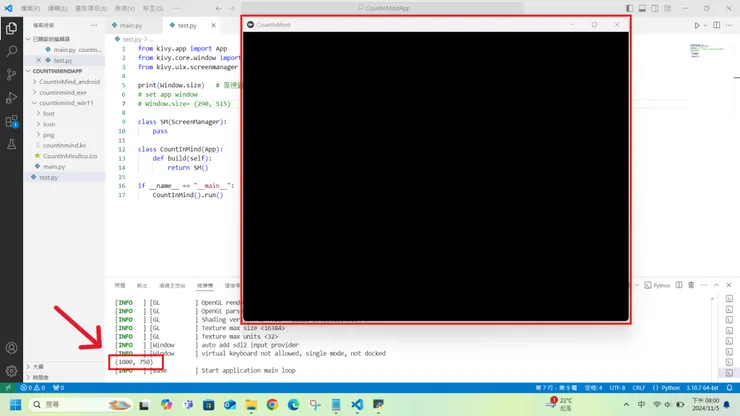
Task: Toggle secondary sidebar visibility in title bar
Action: (655, 8)
